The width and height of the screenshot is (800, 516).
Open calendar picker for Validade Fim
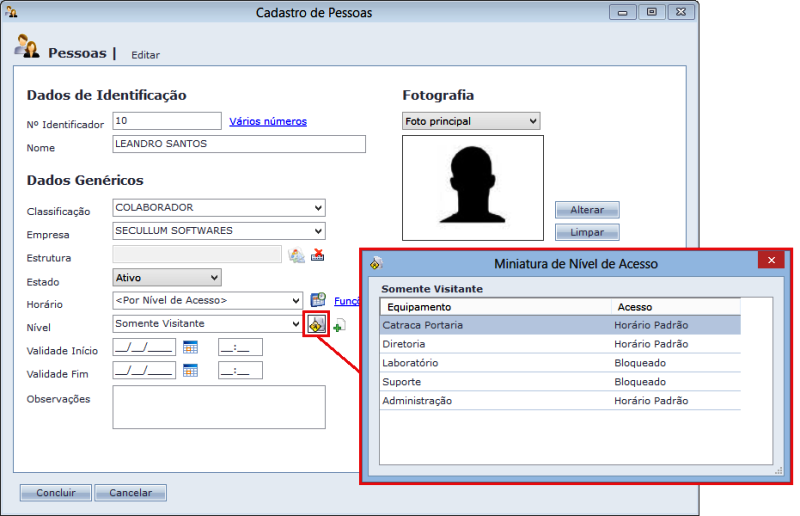coord(190,370)
